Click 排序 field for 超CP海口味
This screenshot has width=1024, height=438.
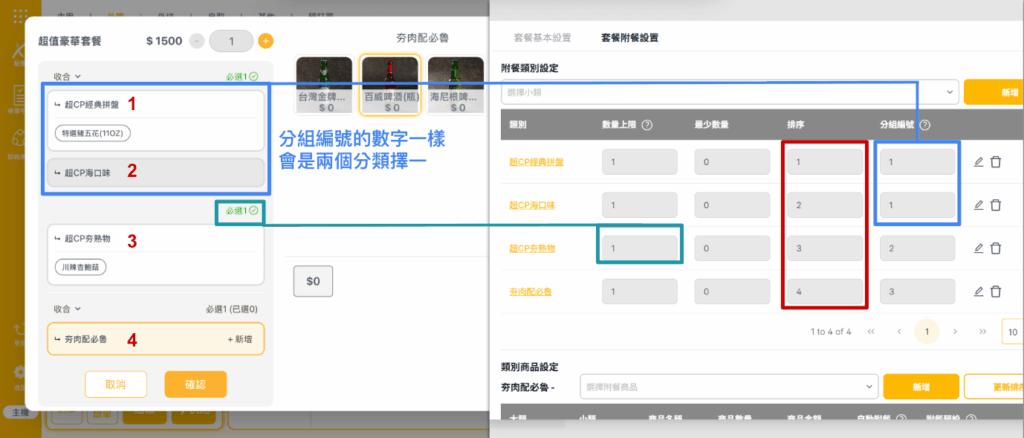[x=824, y=205]
